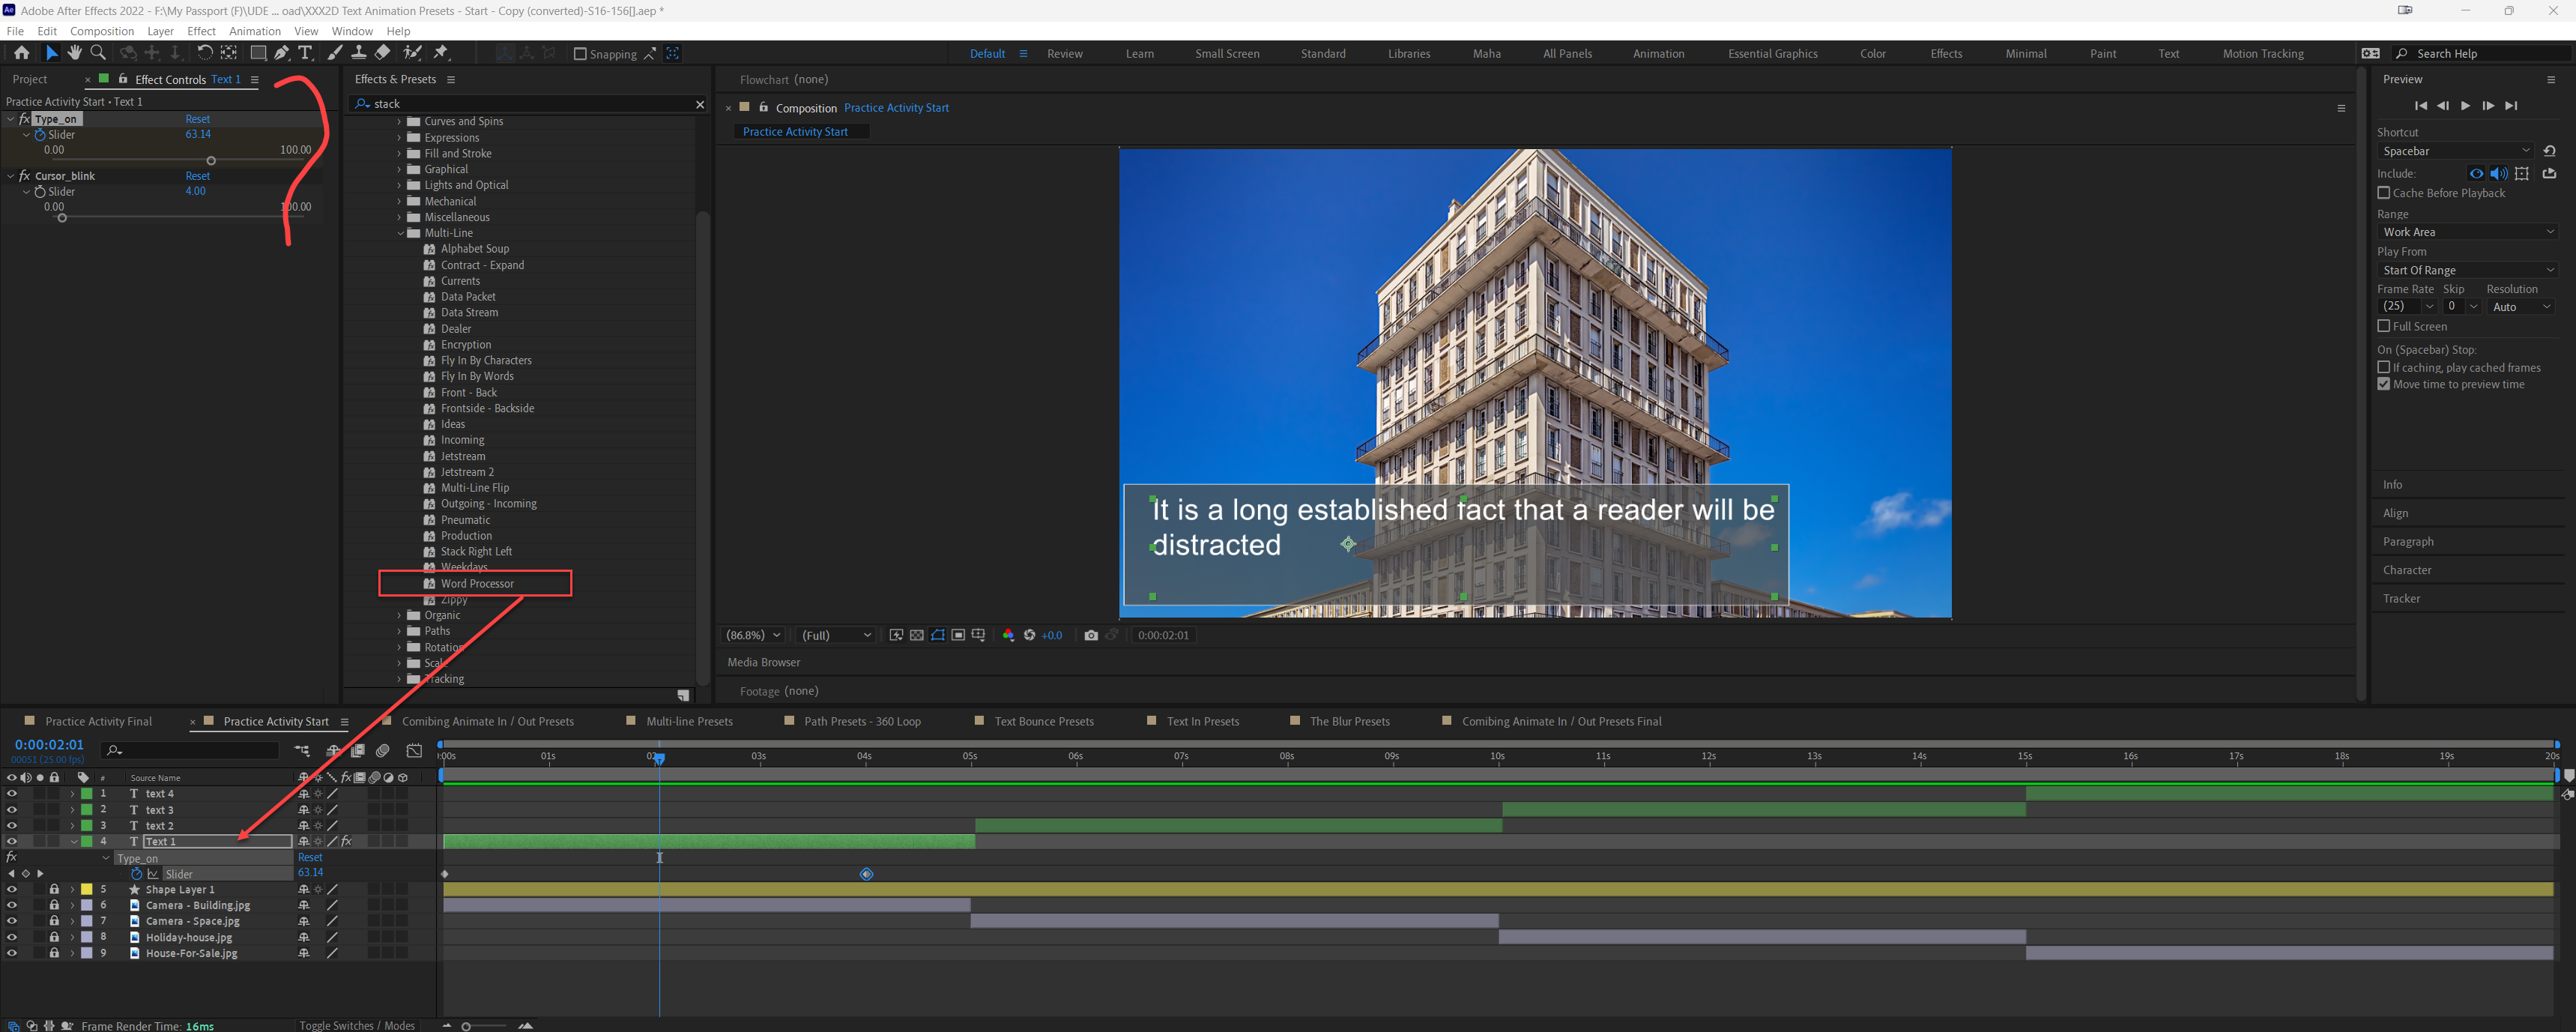Select the Pen tool
The image size is (2576, 1032).
click(282, 53)
